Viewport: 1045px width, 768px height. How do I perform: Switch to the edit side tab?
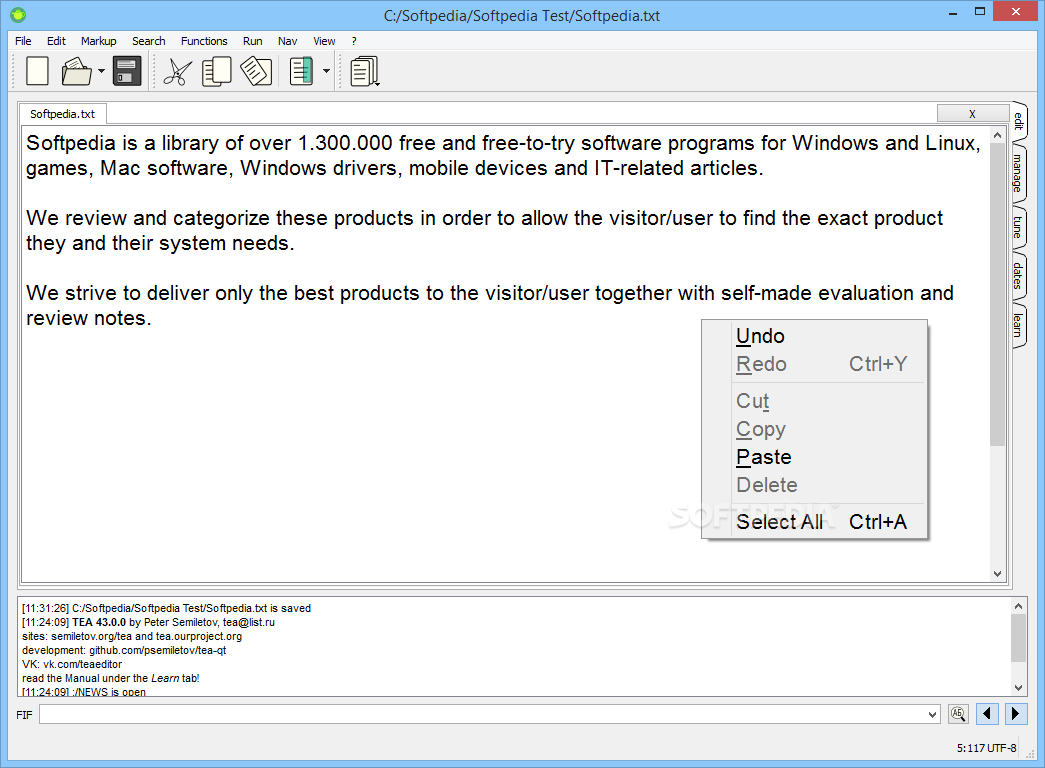(1019, 121)
